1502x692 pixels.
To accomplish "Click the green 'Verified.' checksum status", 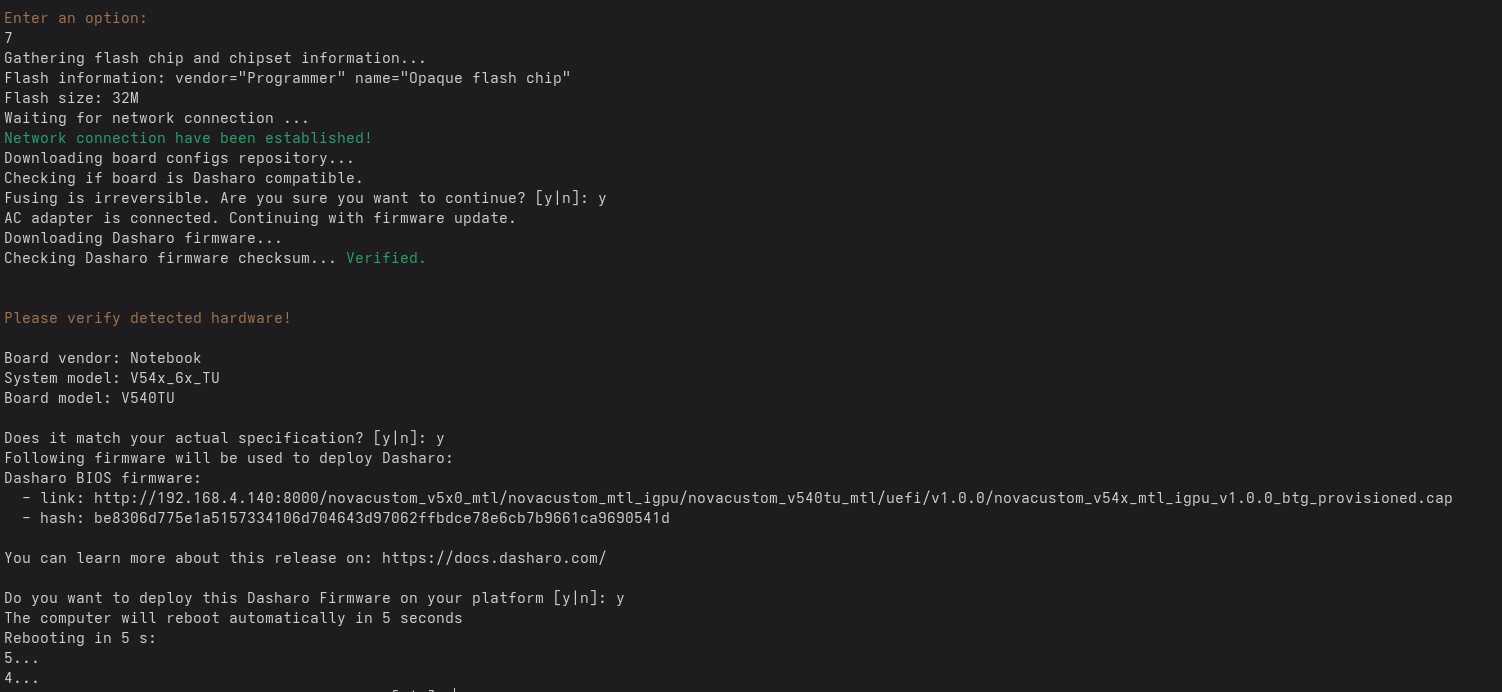I will pos(386,258).
